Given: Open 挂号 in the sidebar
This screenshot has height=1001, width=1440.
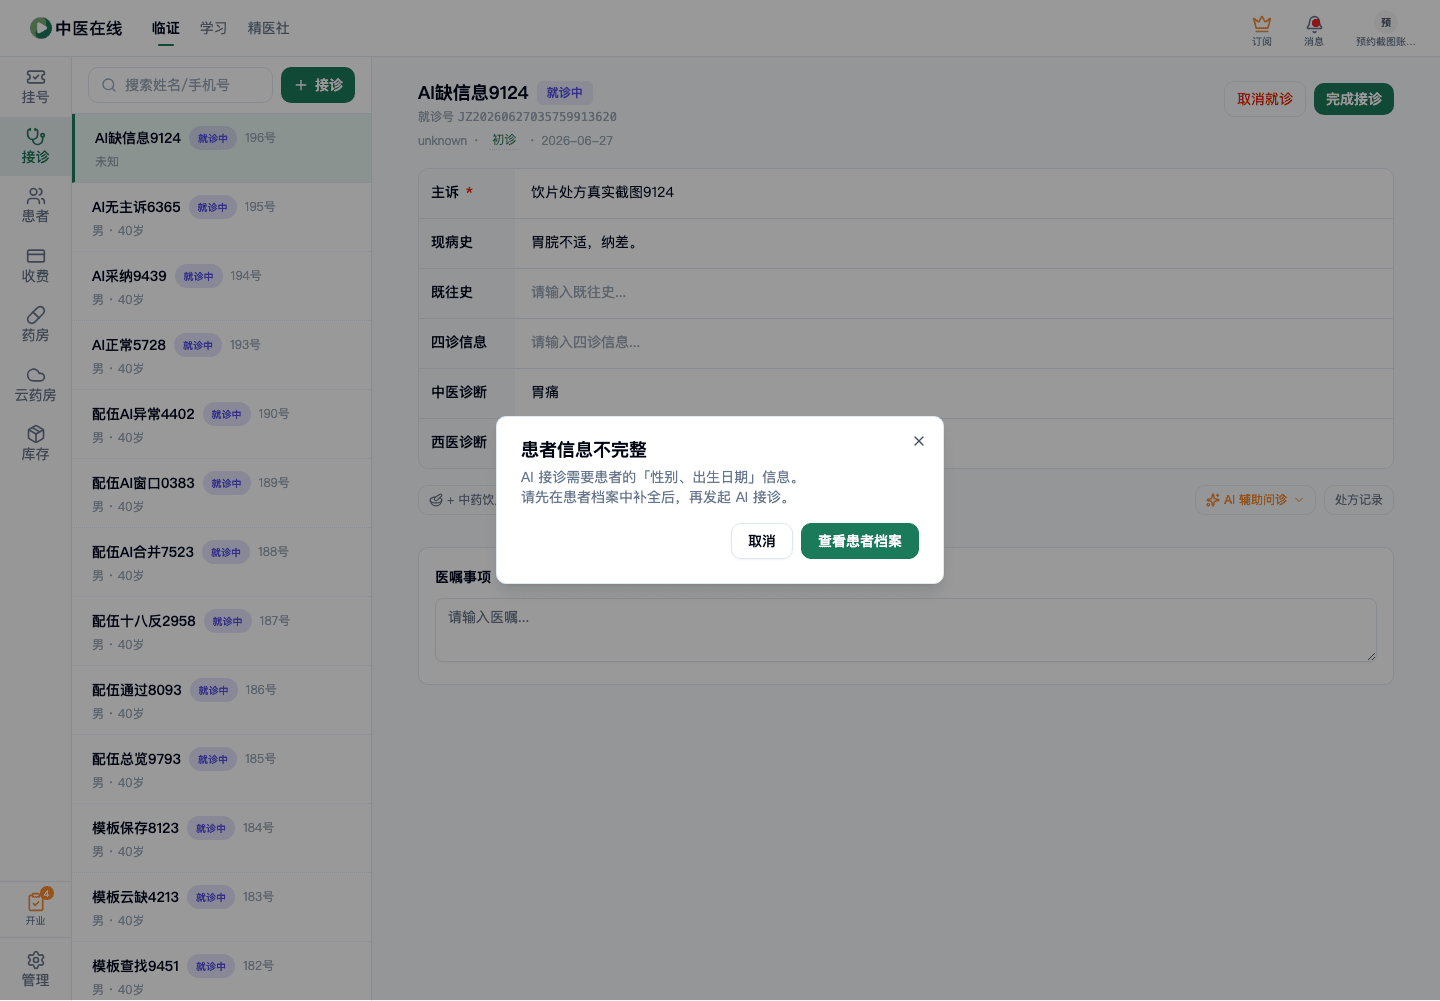Looking at the screenshot, I should (36, 87).
